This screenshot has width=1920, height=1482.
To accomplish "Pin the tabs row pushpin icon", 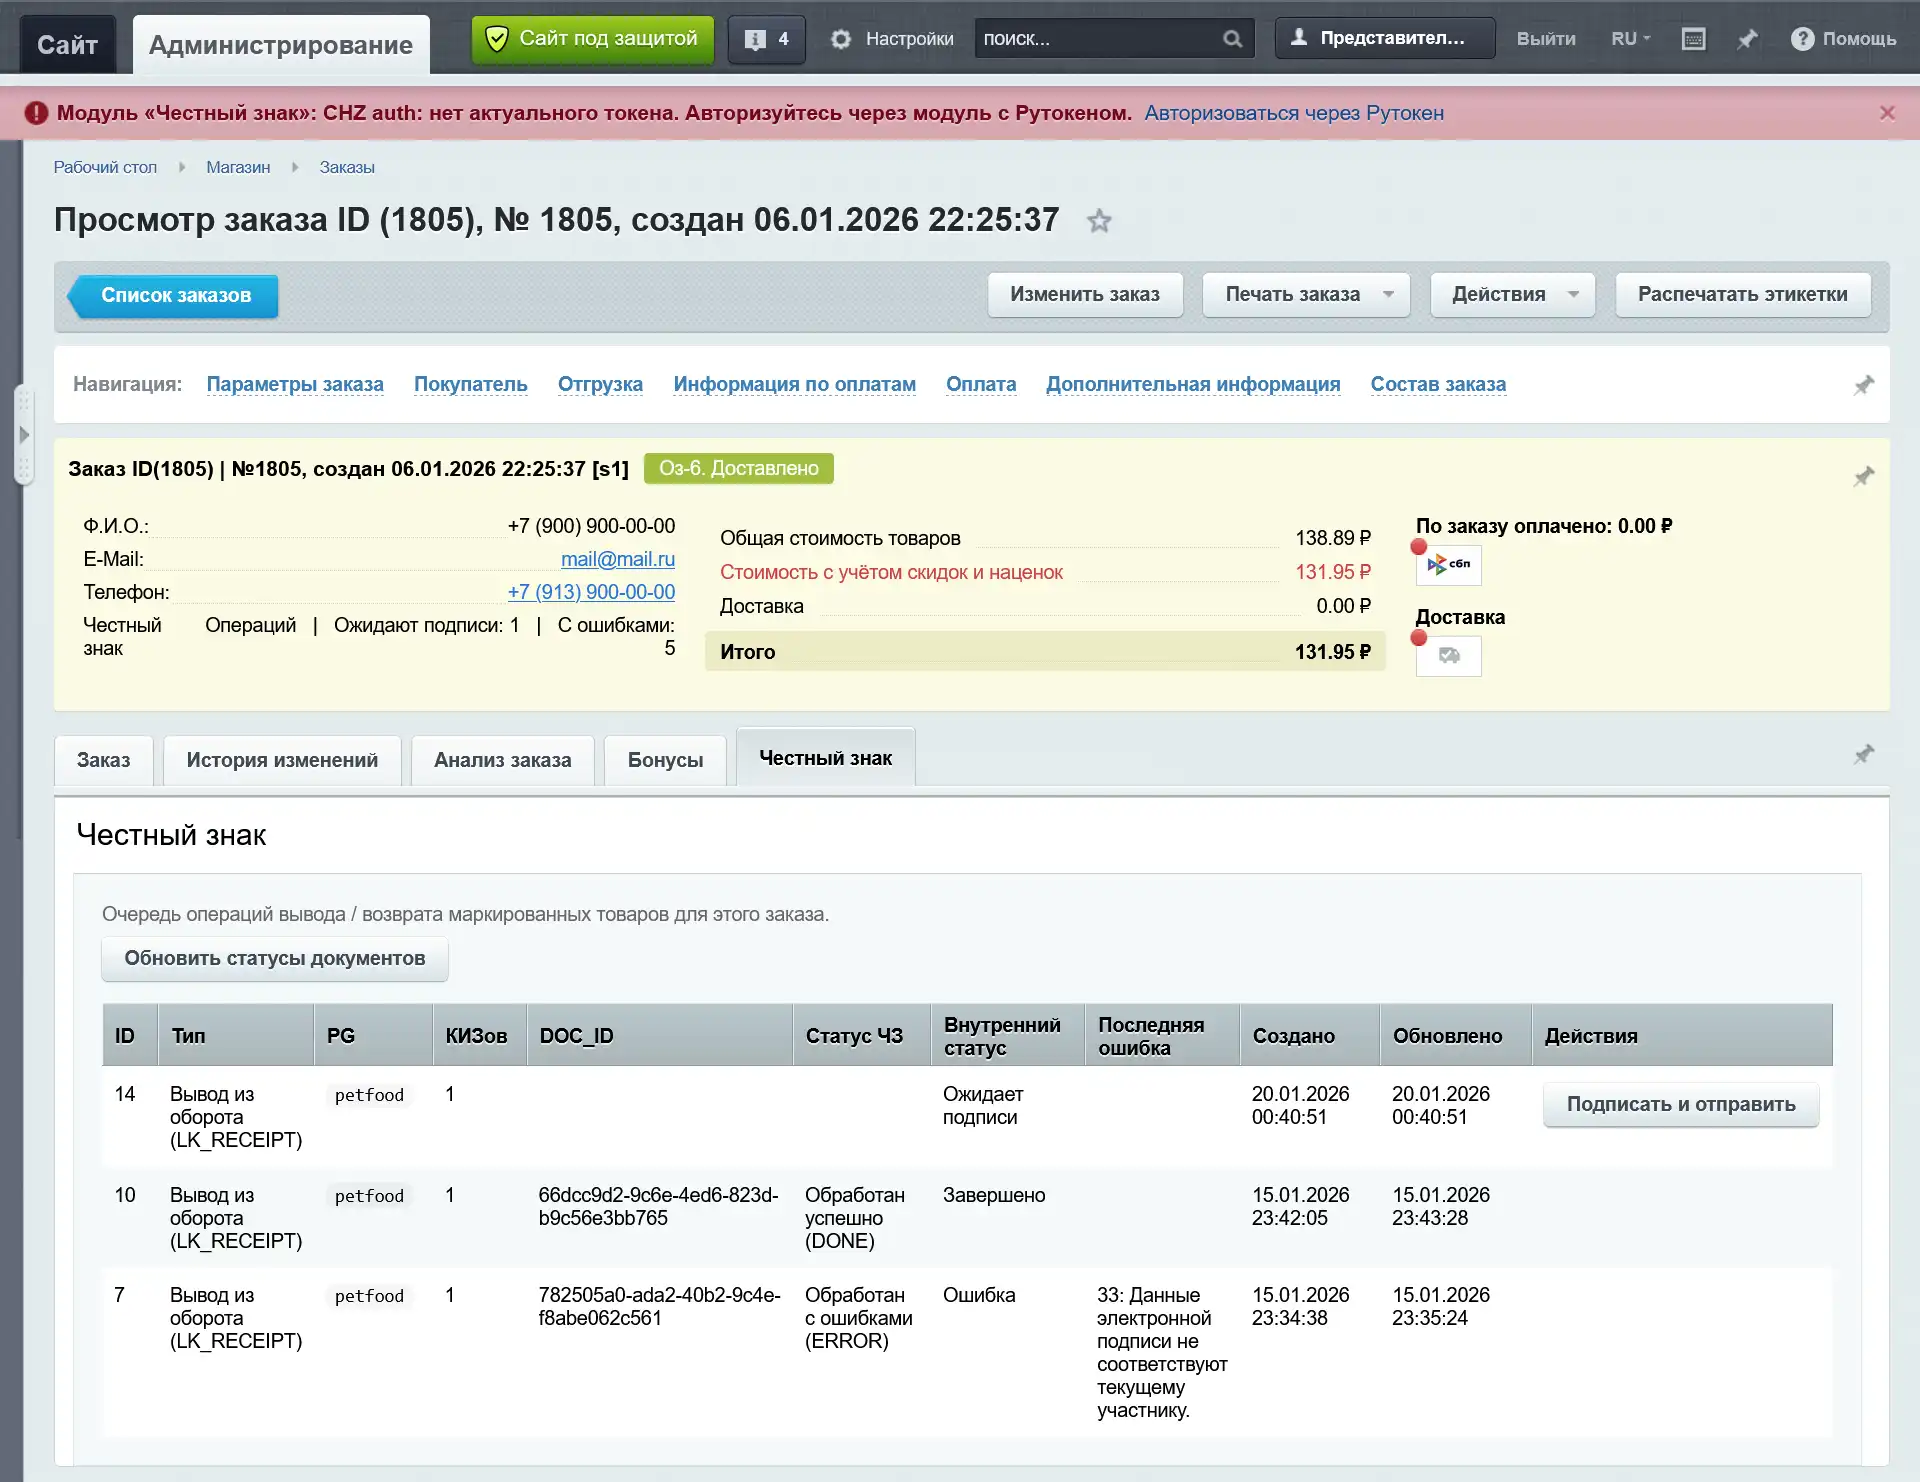I will 1863,754.
